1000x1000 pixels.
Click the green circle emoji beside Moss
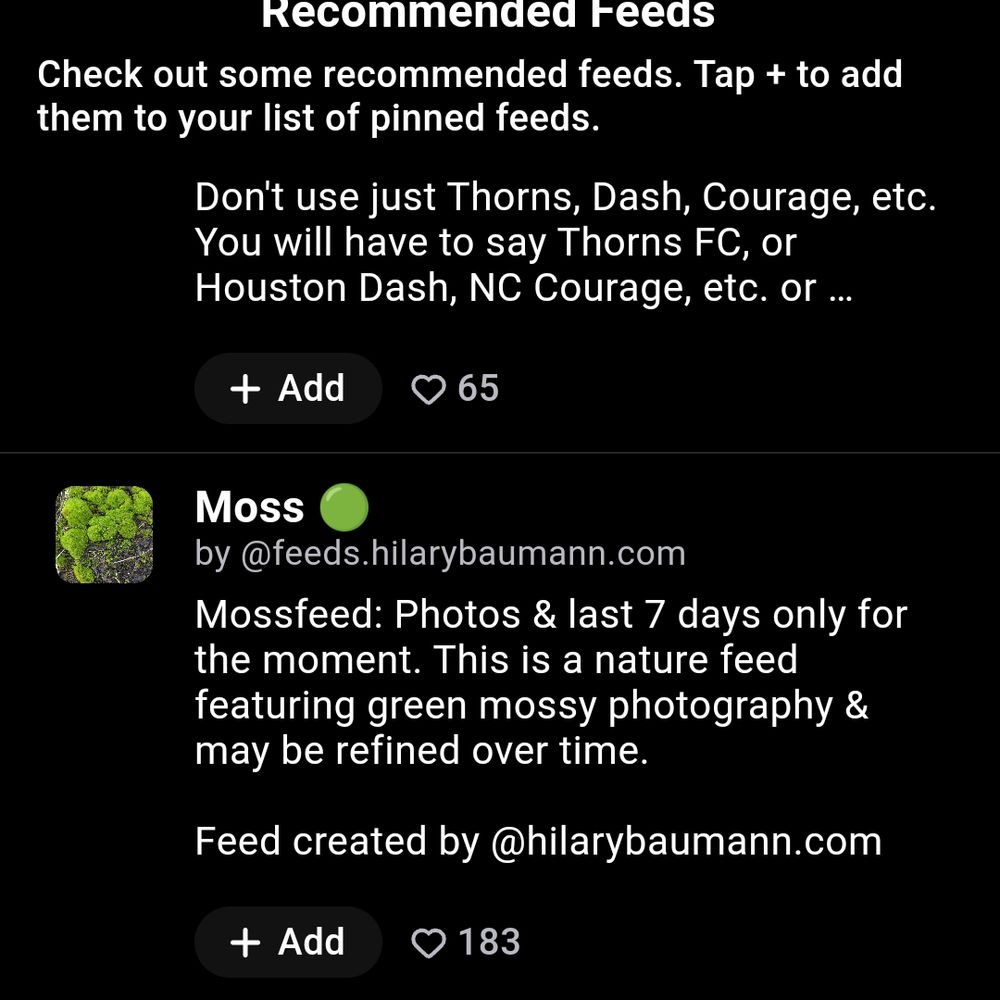tap(344, 508)
